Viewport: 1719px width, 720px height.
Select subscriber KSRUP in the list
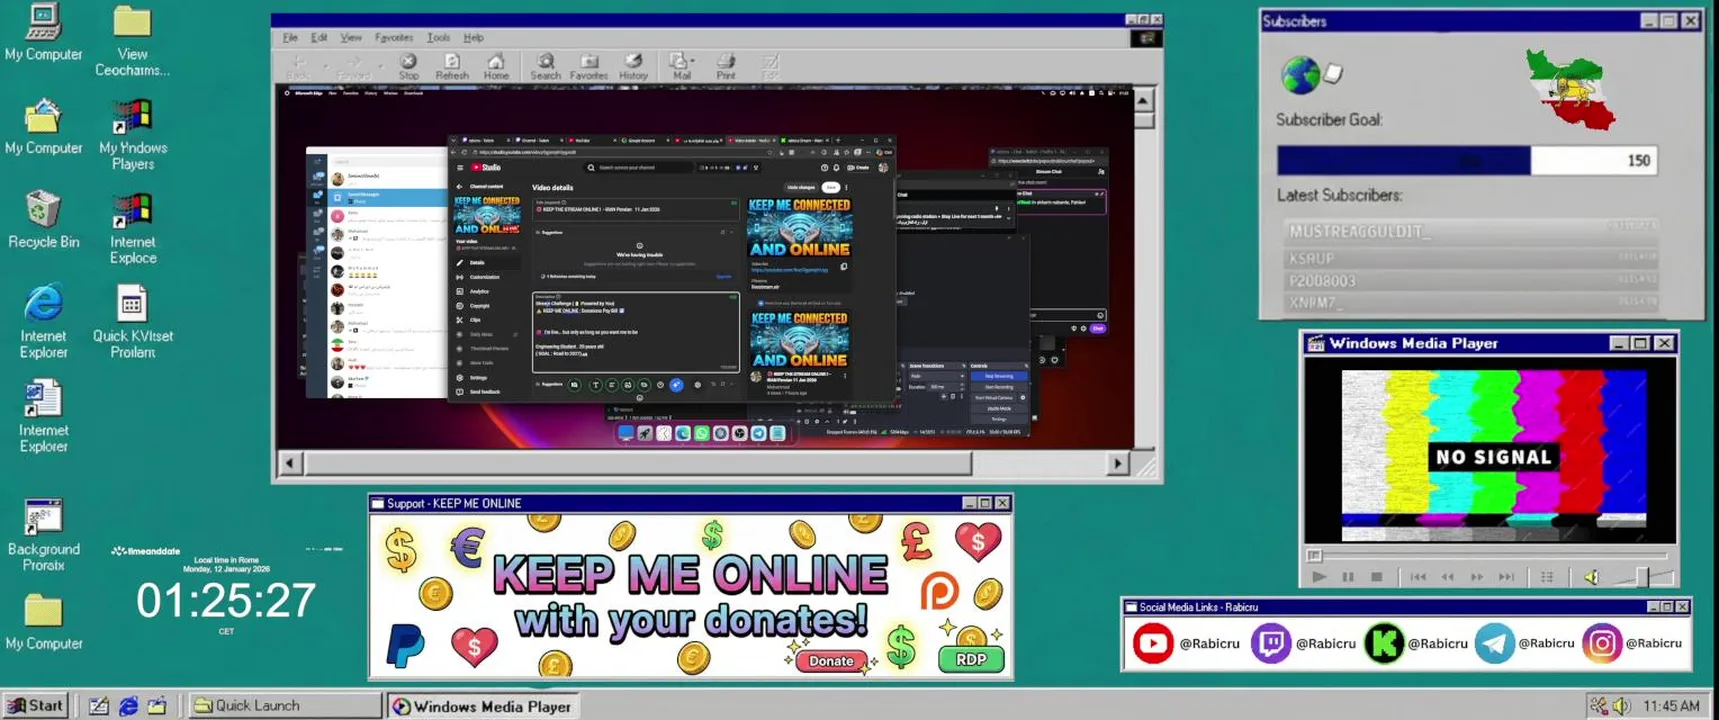(x=1471, y=257)
